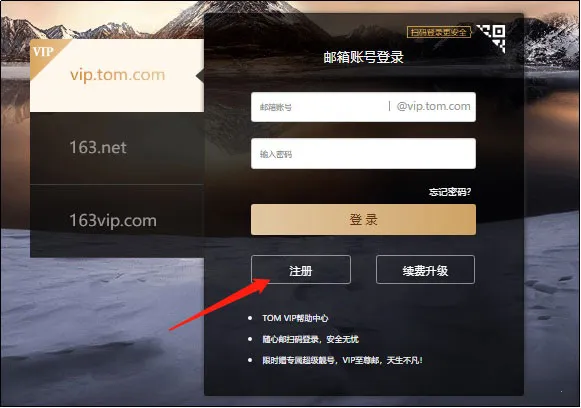Click the gold VIP corner badge
The height and width of the screenshot is (408, 581).
pos(45,55)
